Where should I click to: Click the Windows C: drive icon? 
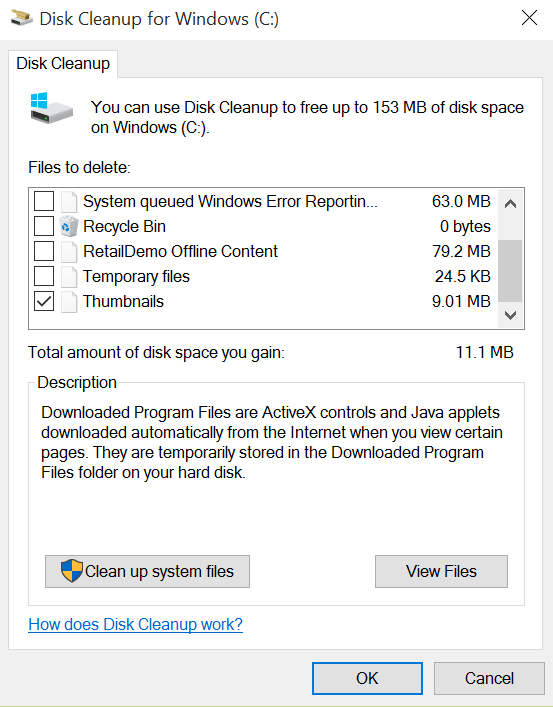[52, 108]
